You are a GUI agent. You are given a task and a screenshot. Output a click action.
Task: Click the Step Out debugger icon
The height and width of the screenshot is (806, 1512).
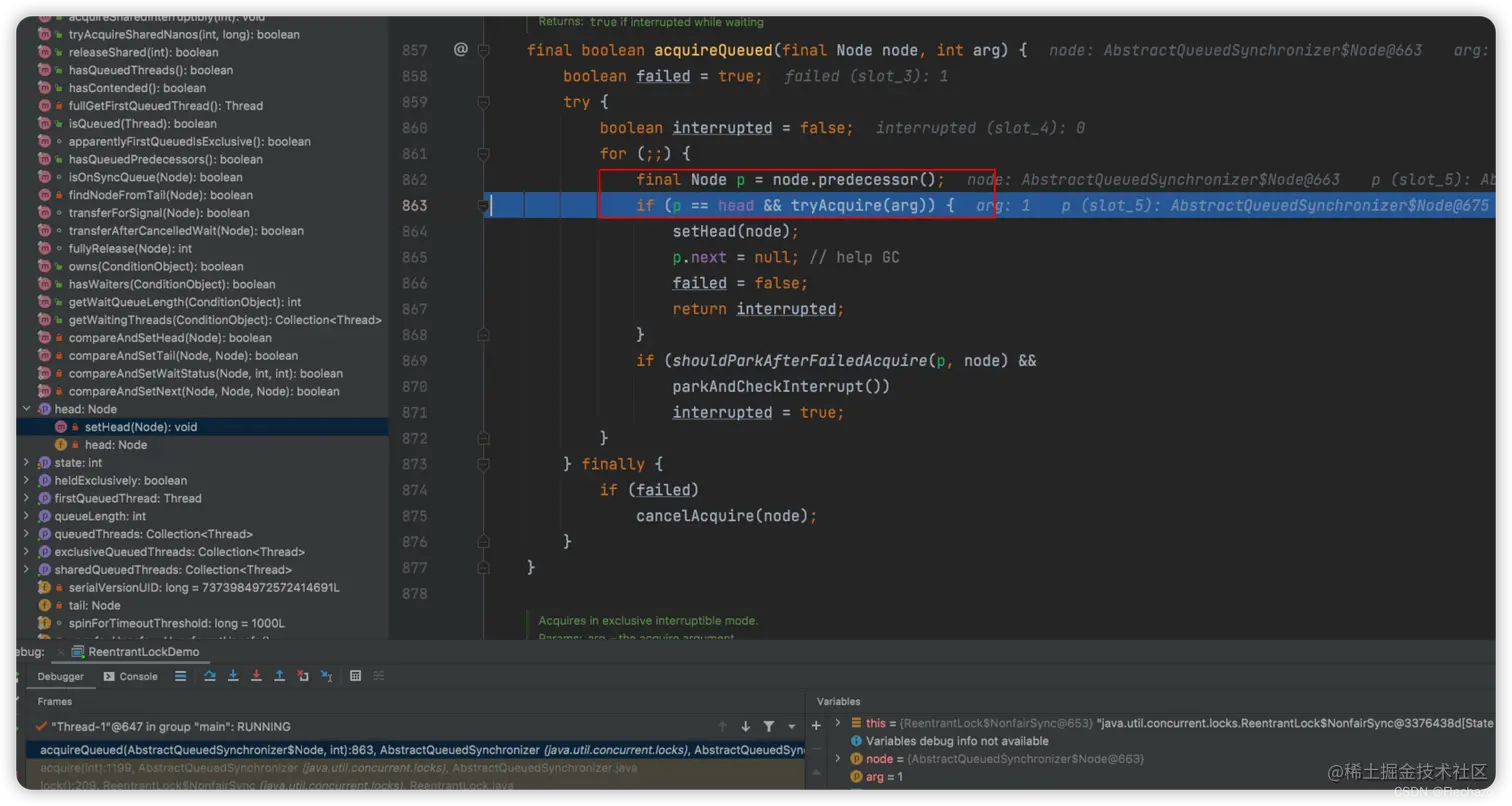[x=279, y=676]
